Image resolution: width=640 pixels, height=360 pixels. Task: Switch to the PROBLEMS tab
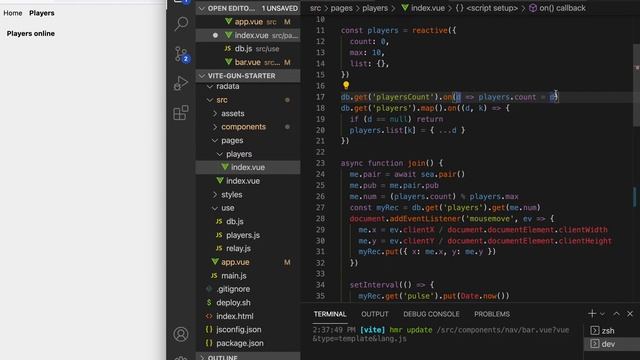491,314
